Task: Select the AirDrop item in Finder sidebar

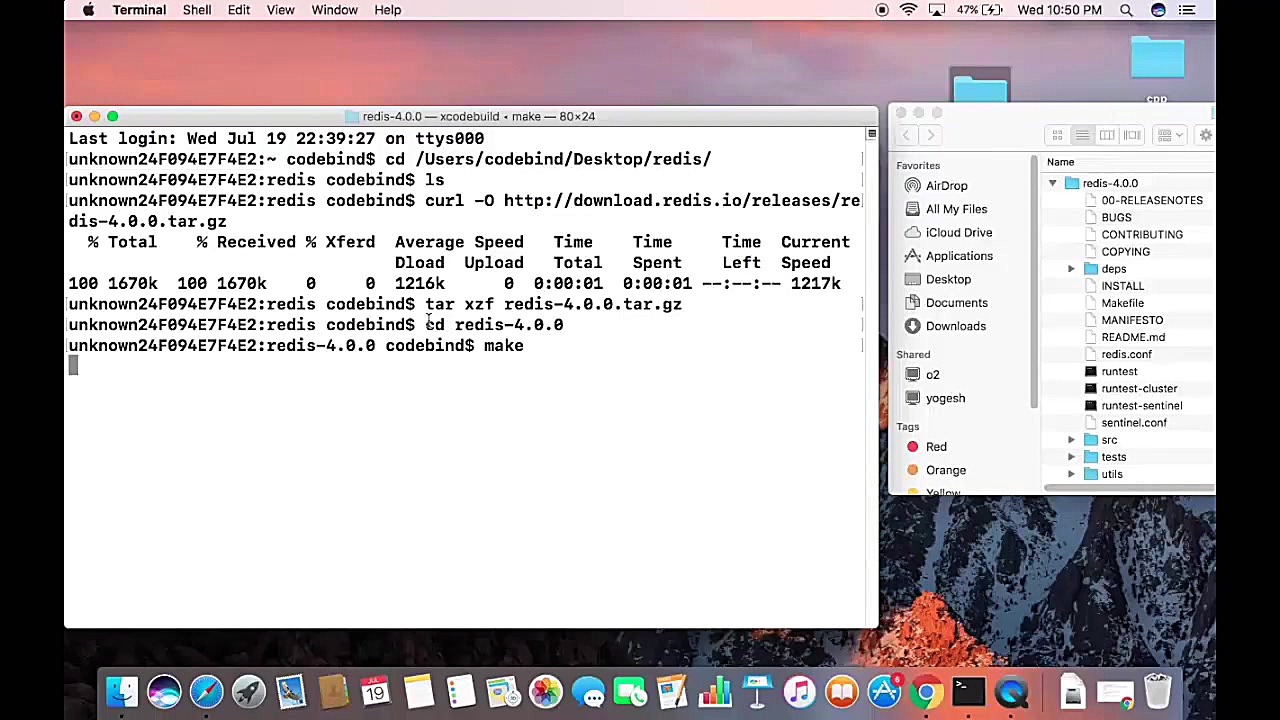Action: 946,185
